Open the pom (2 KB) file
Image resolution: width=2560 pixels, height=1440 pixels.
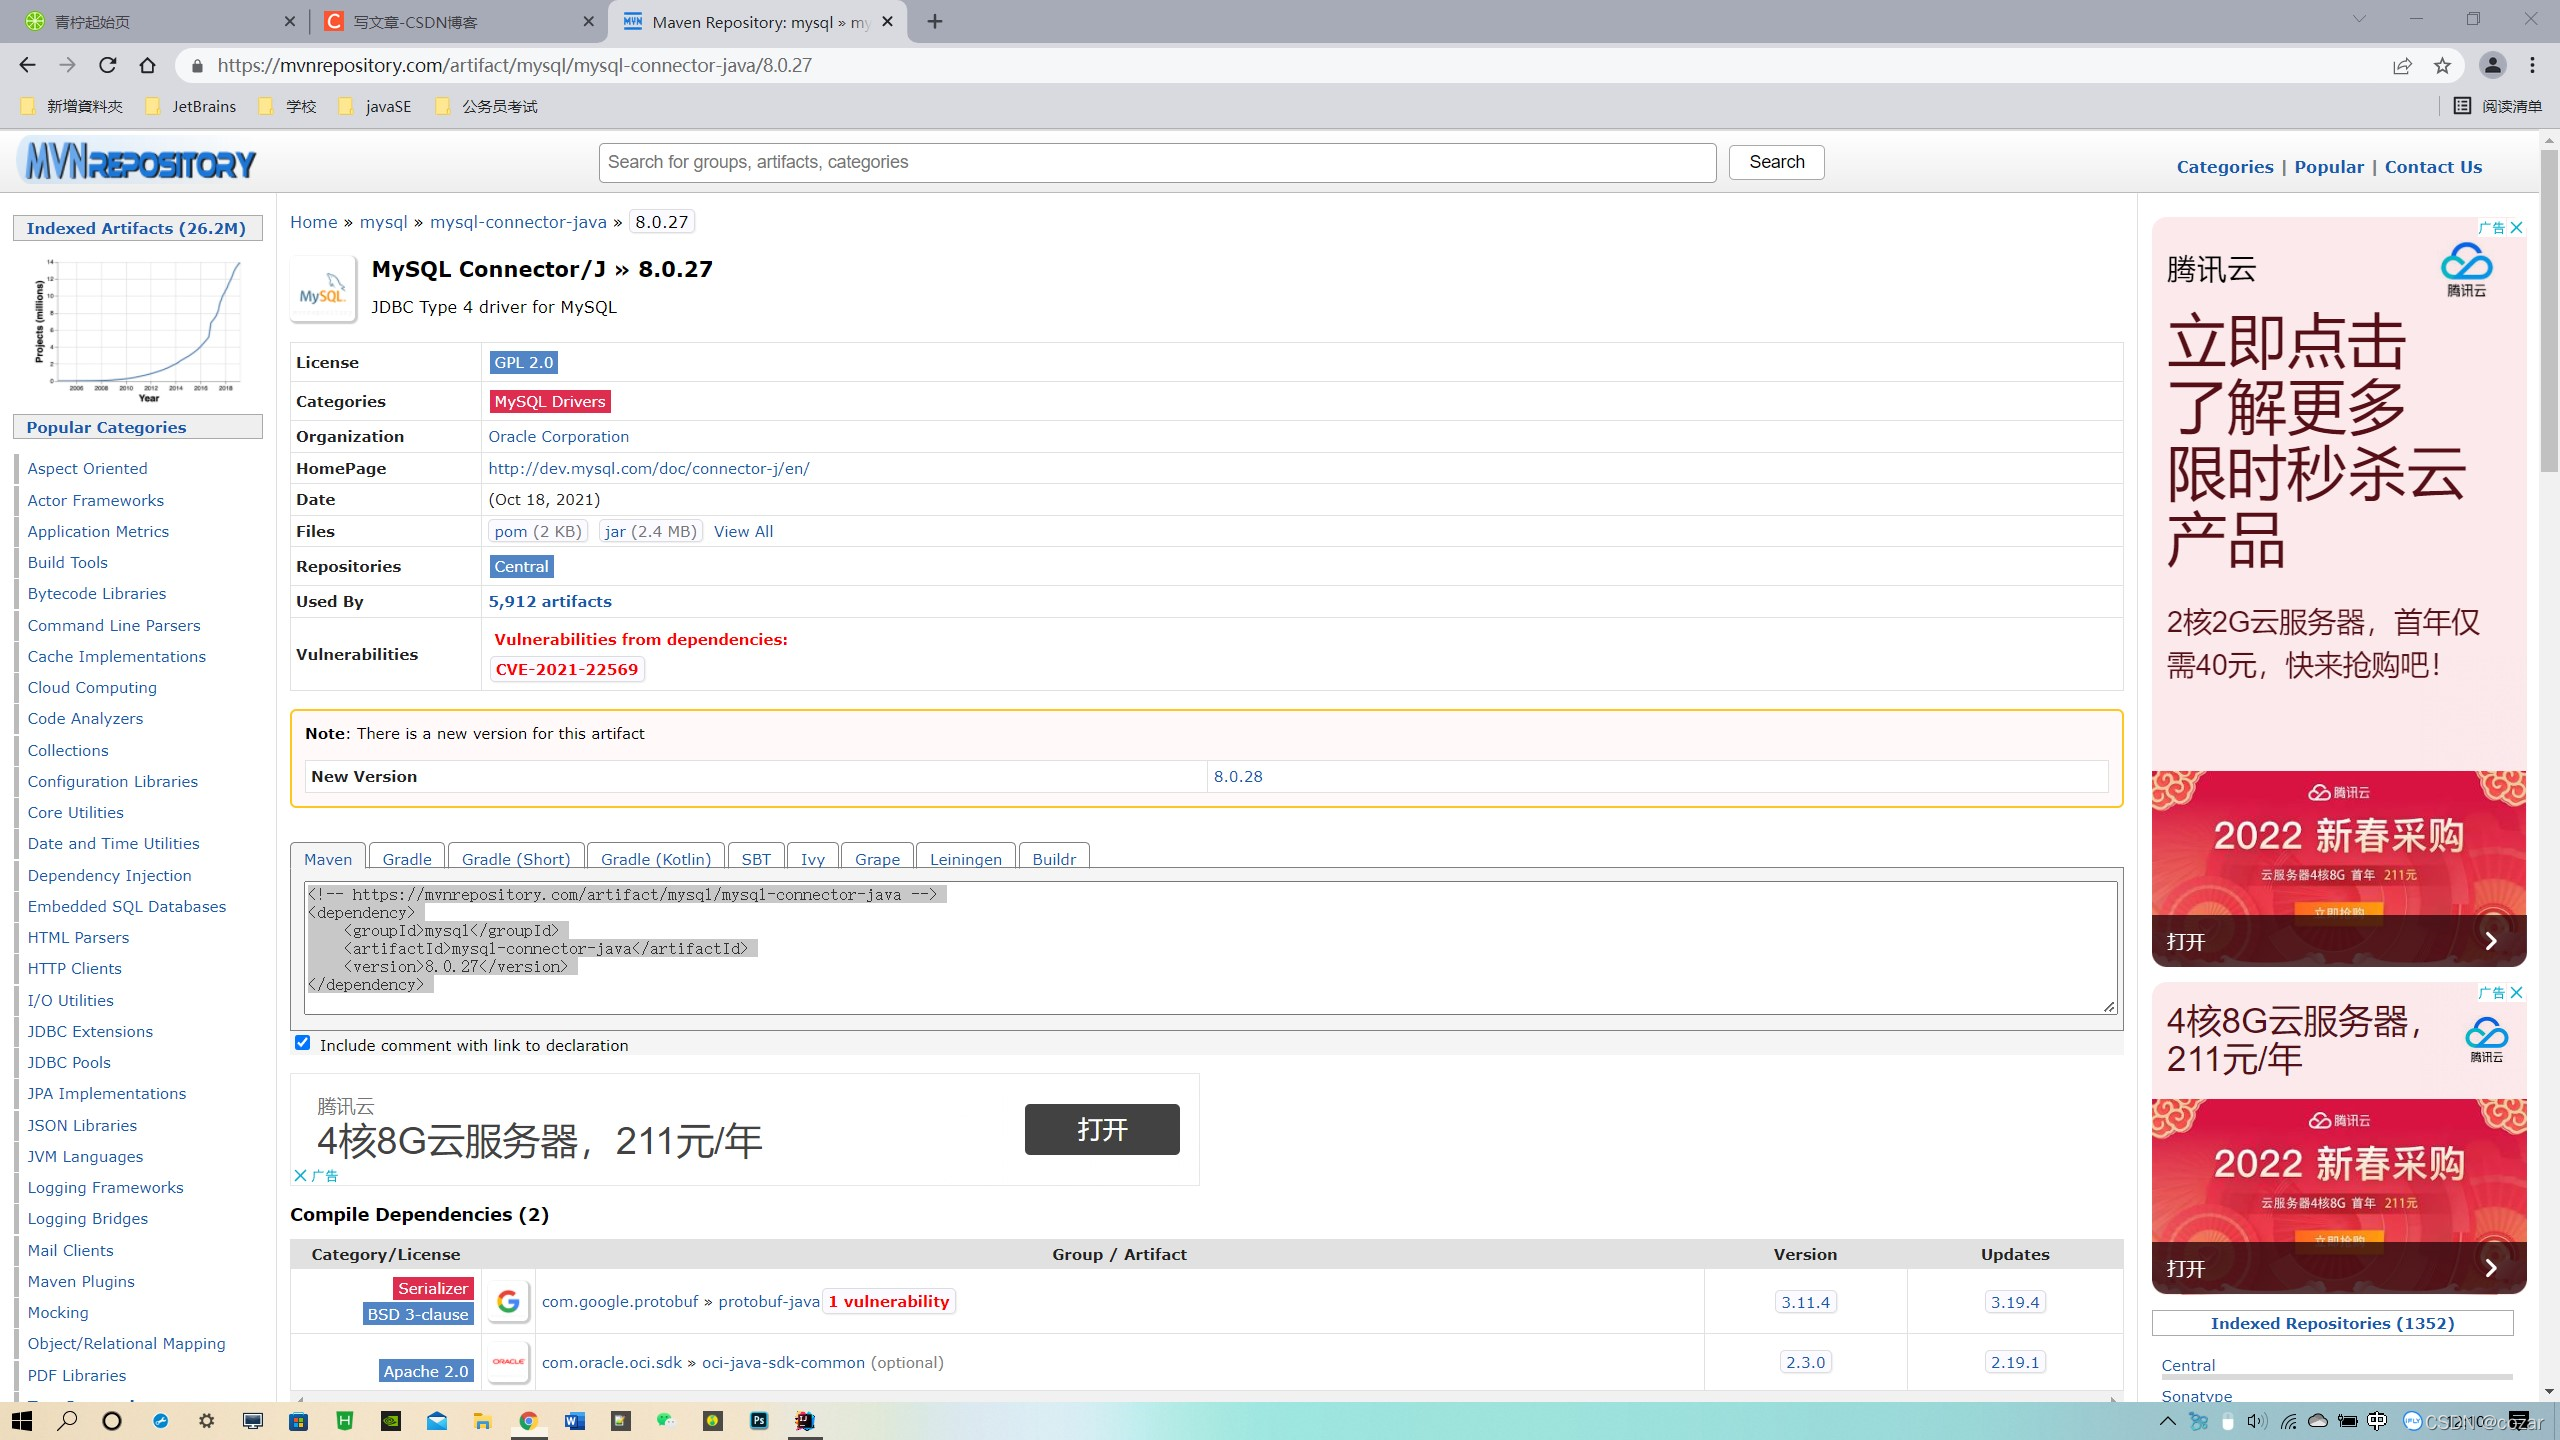point(538,531)
